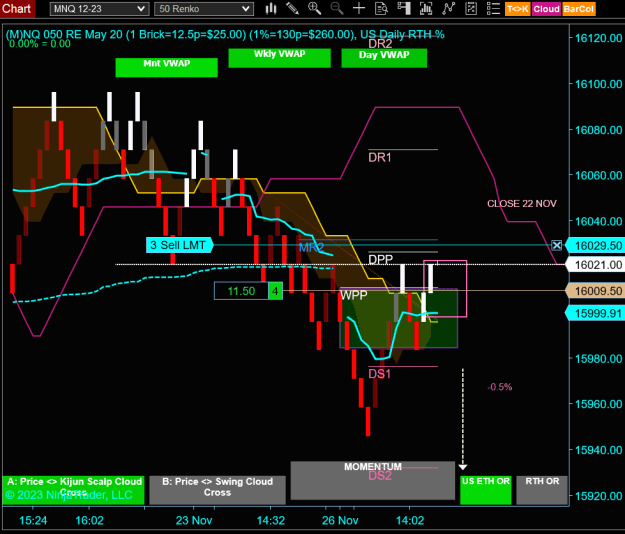The height and width of the screenshot is (534, 625).
Task: Toggle the RTH OR gray button
Action: pos(542,490)
